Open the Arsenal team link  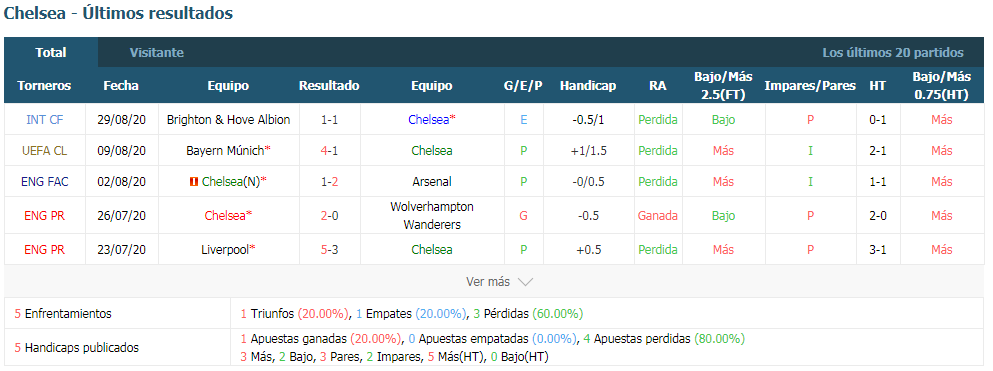coord(432,182)
